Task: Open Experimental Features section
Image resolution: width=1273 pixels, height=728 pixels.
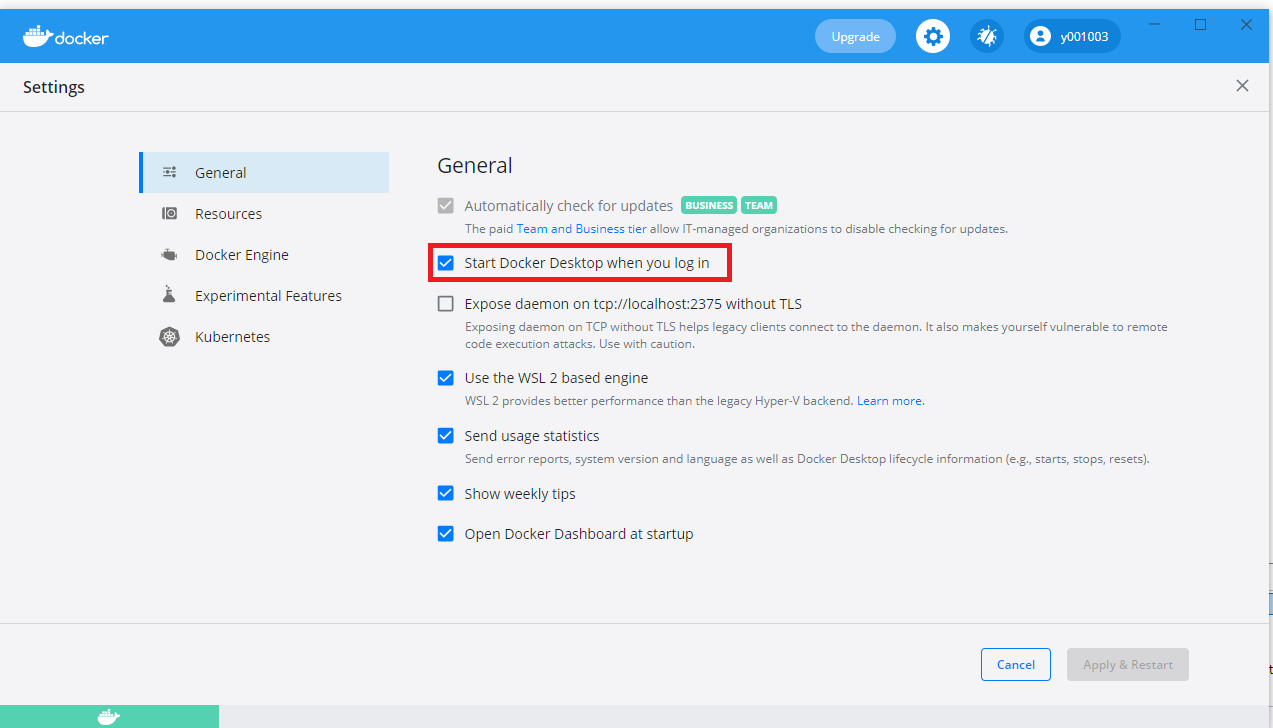Action: point(264,296)
